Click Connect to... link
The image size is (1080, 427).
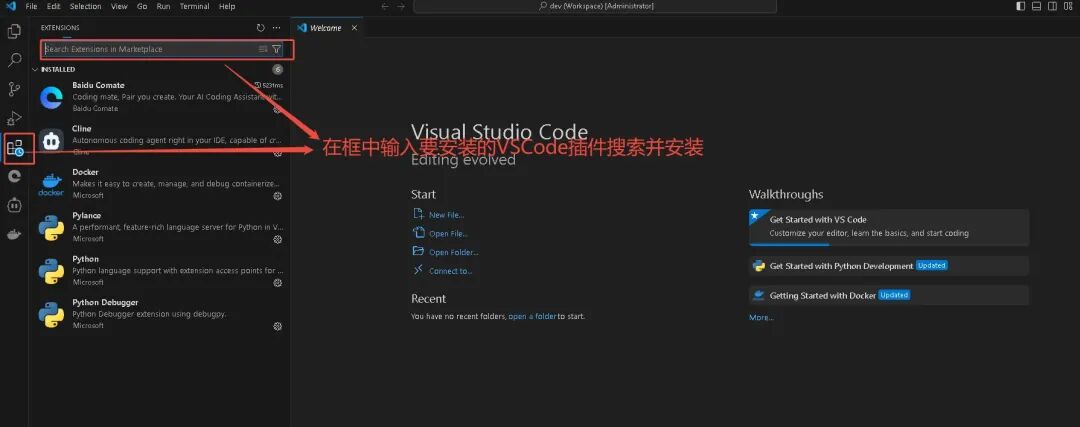(x=450, y=271)
